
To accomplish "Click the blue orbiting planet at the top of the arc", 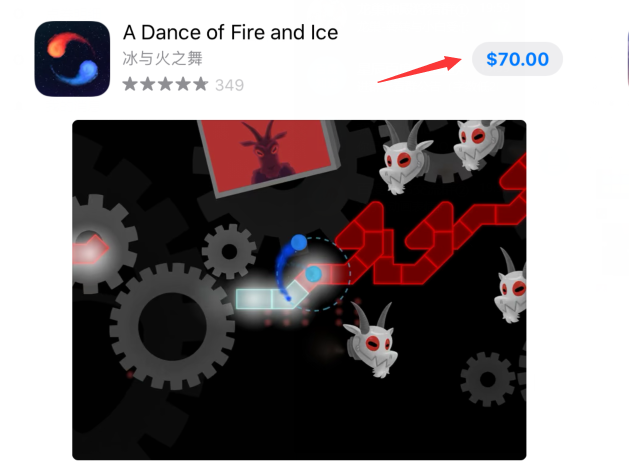I will point(298,243).
